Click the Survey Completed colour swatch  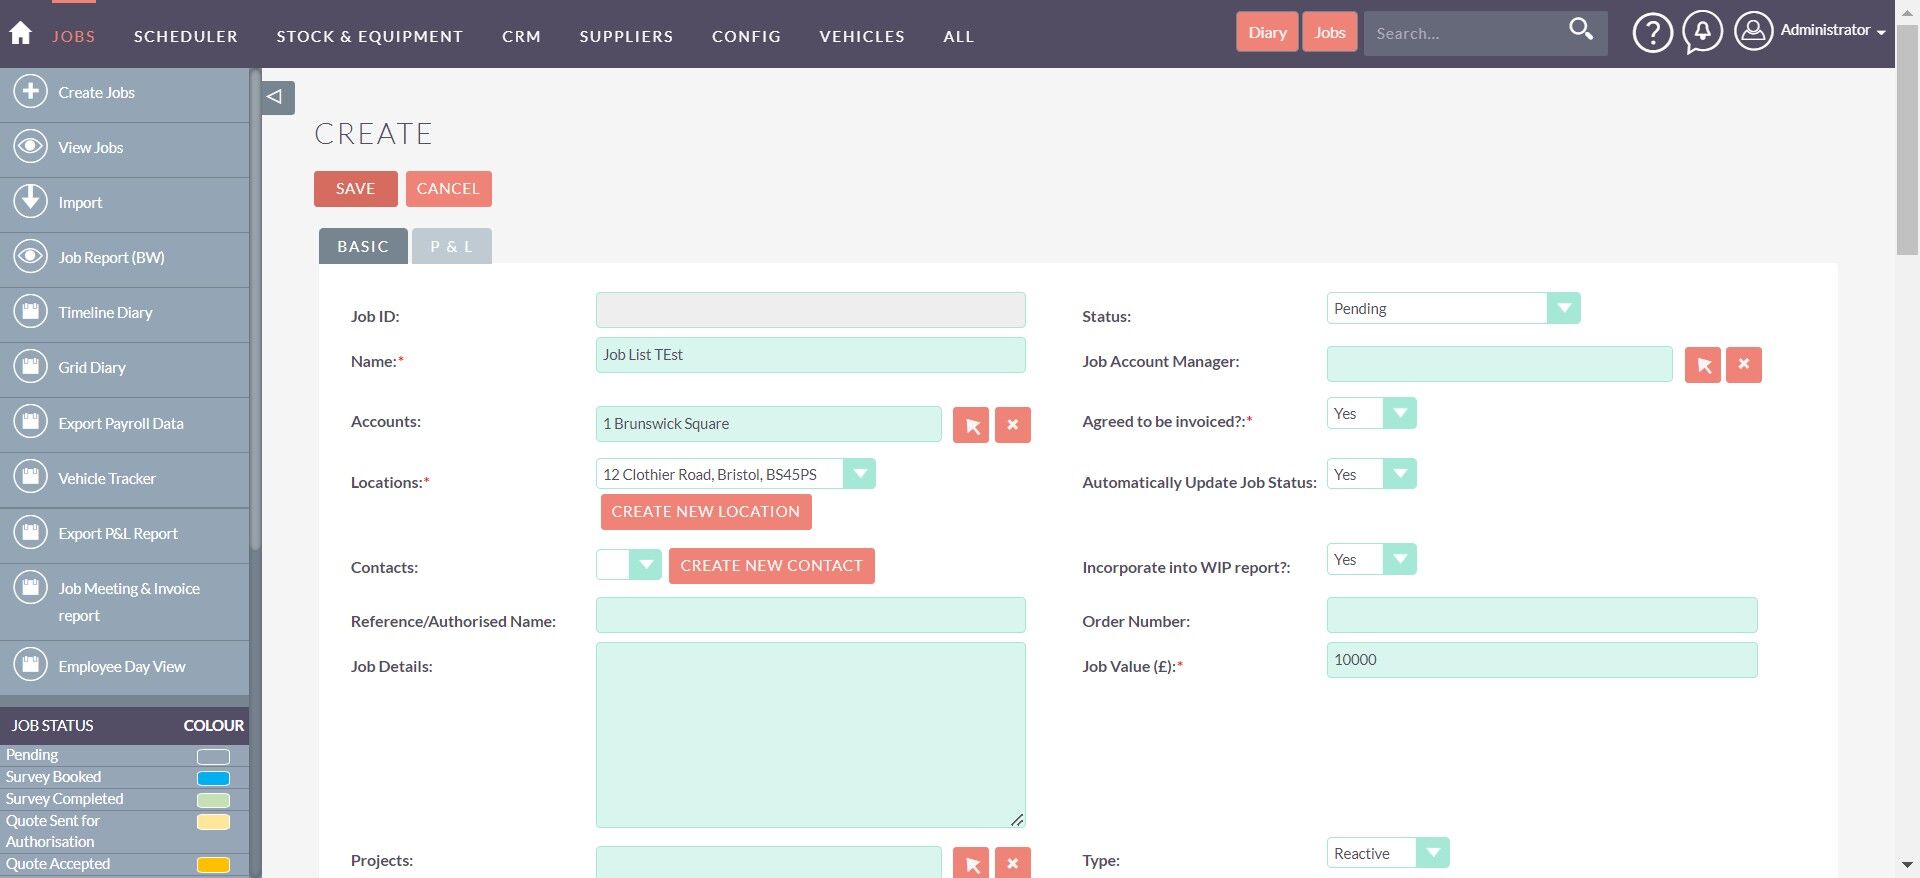click(213, 800)
